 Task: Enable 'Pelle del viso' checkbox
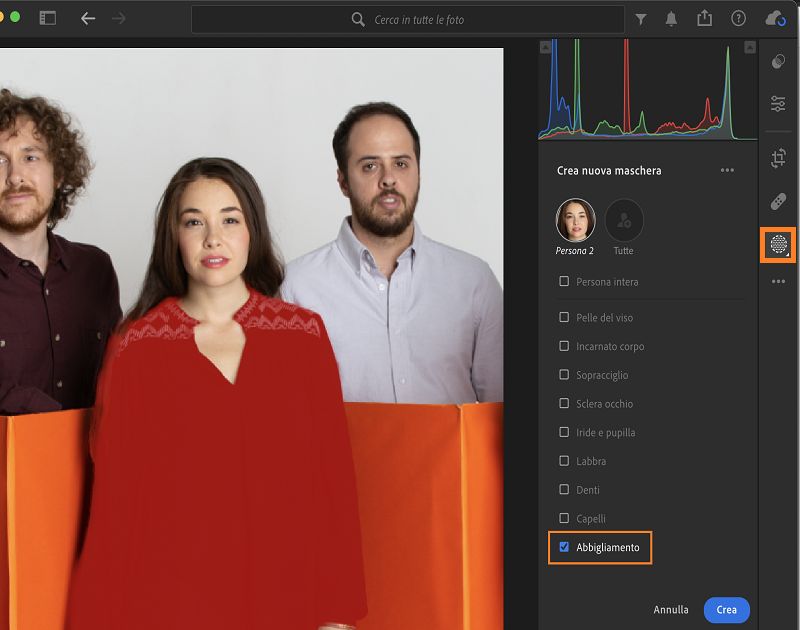click(564, 317)
